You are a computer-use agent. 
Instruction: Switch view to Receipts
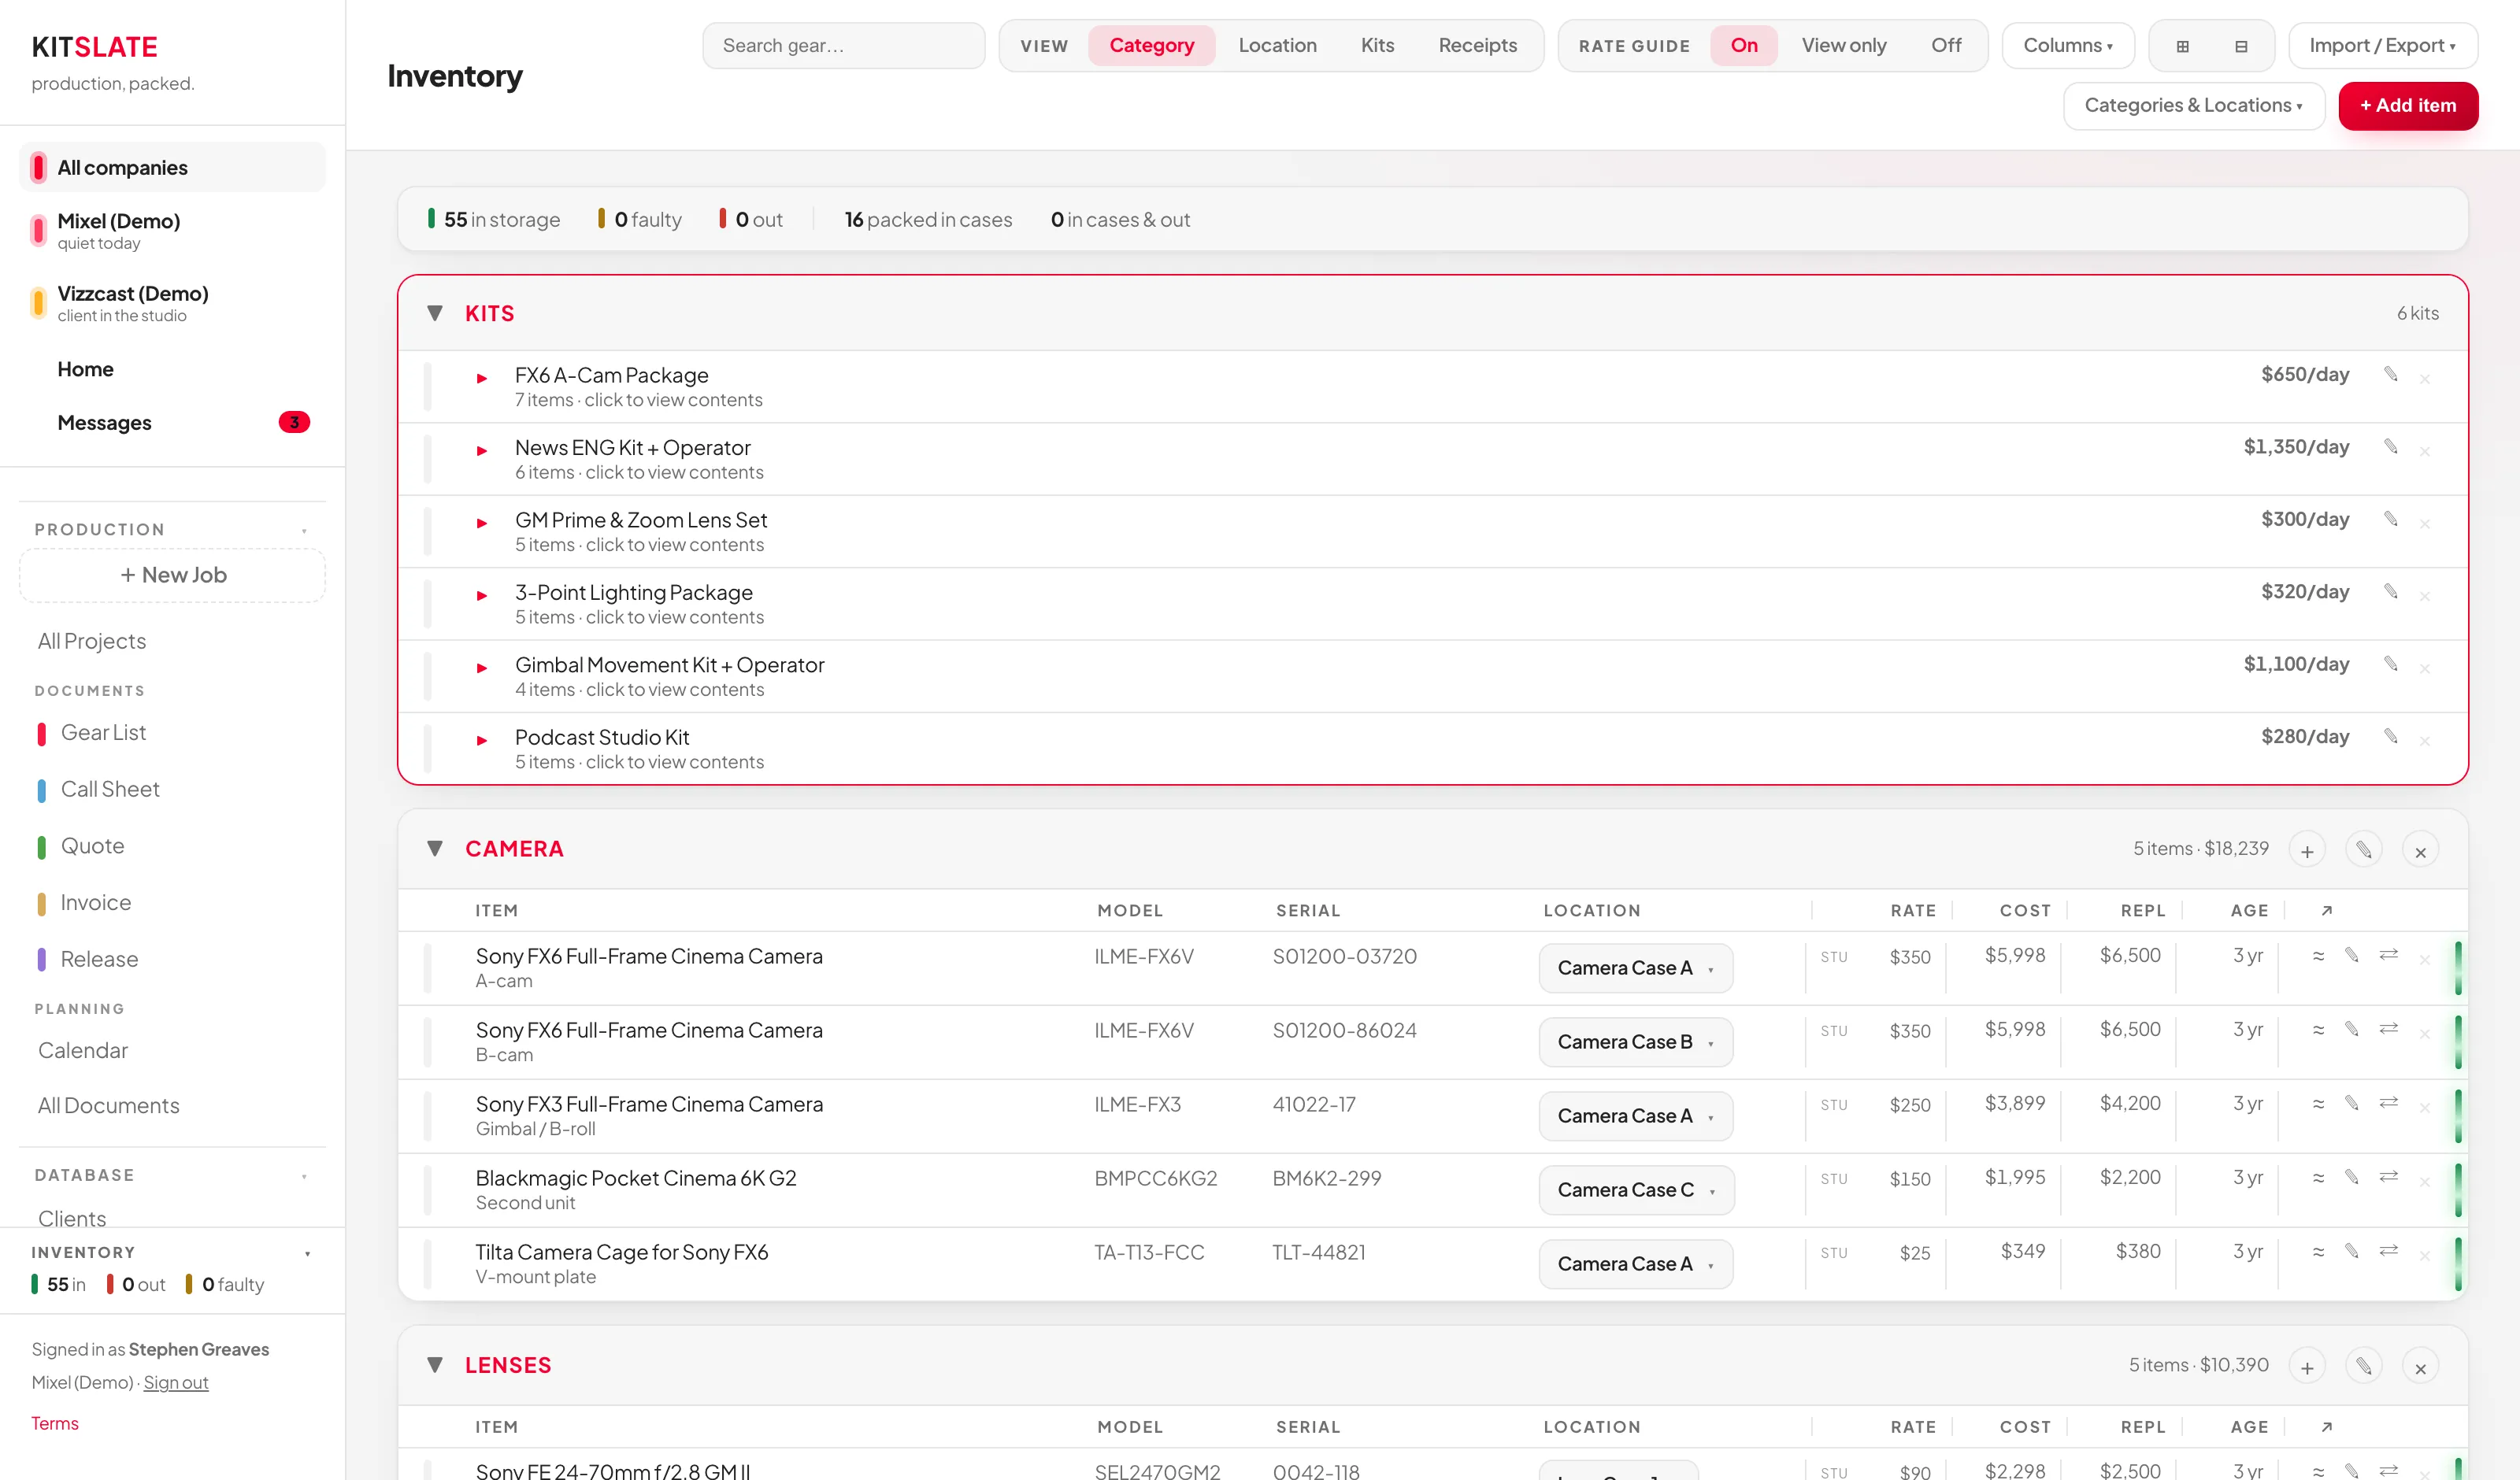pyautogui.click(x=1477, y=46)
